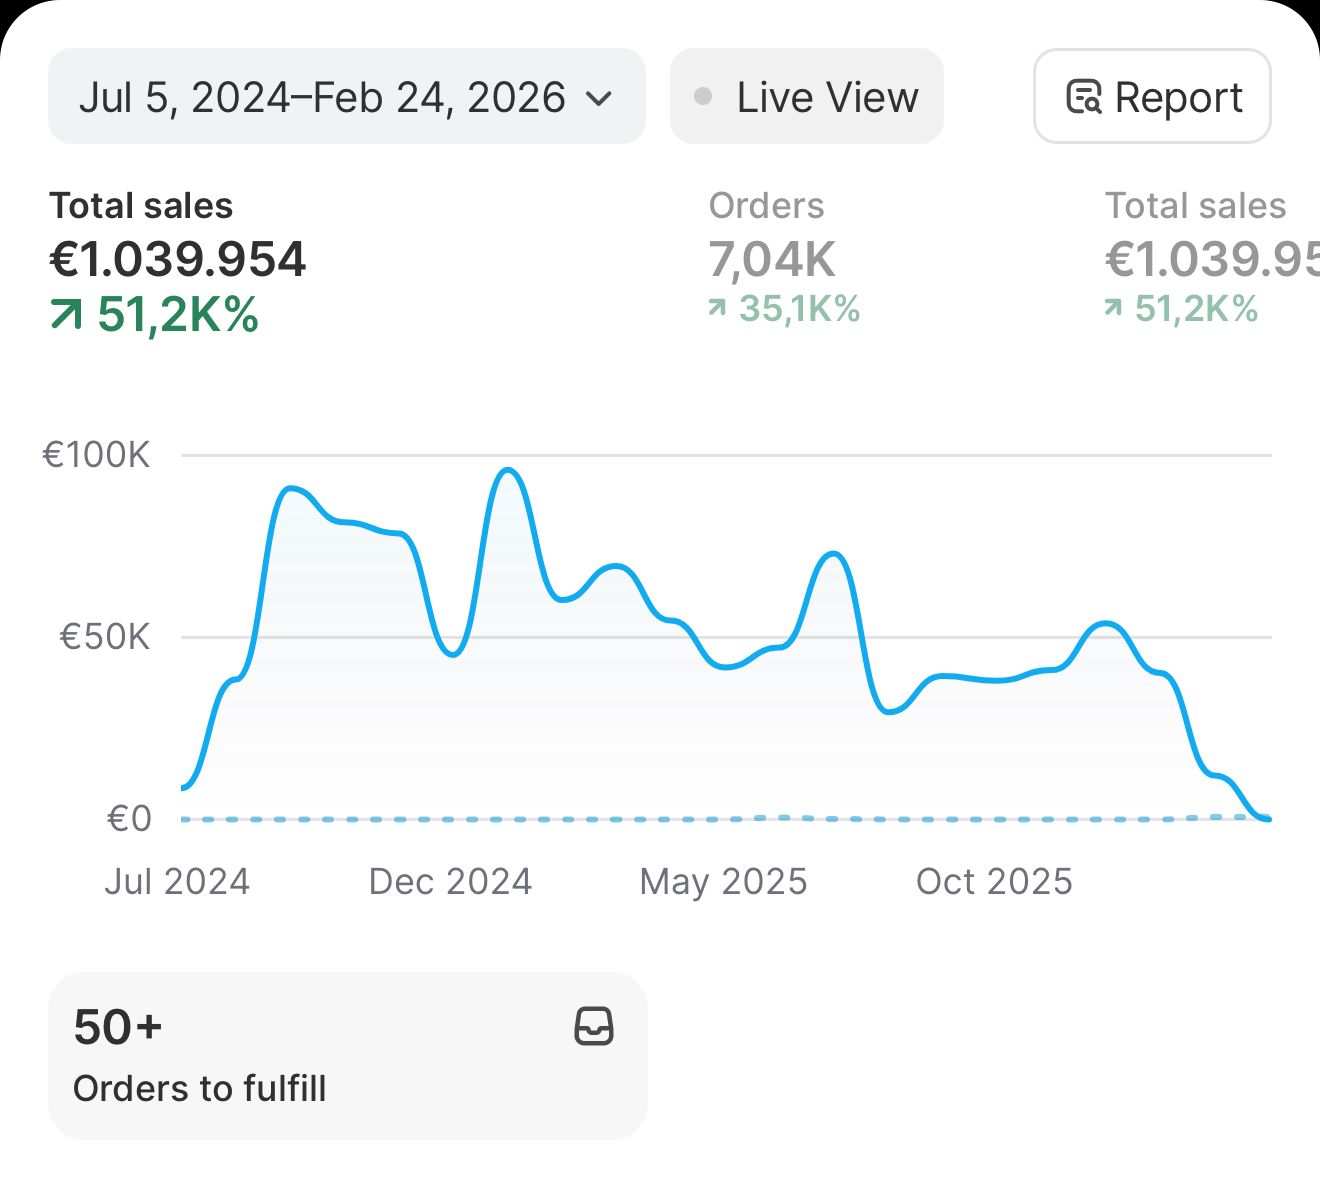Screen dimensions: 1320x1200
Task: Select the bold Total sales metric heading
Action: (141, 206)
